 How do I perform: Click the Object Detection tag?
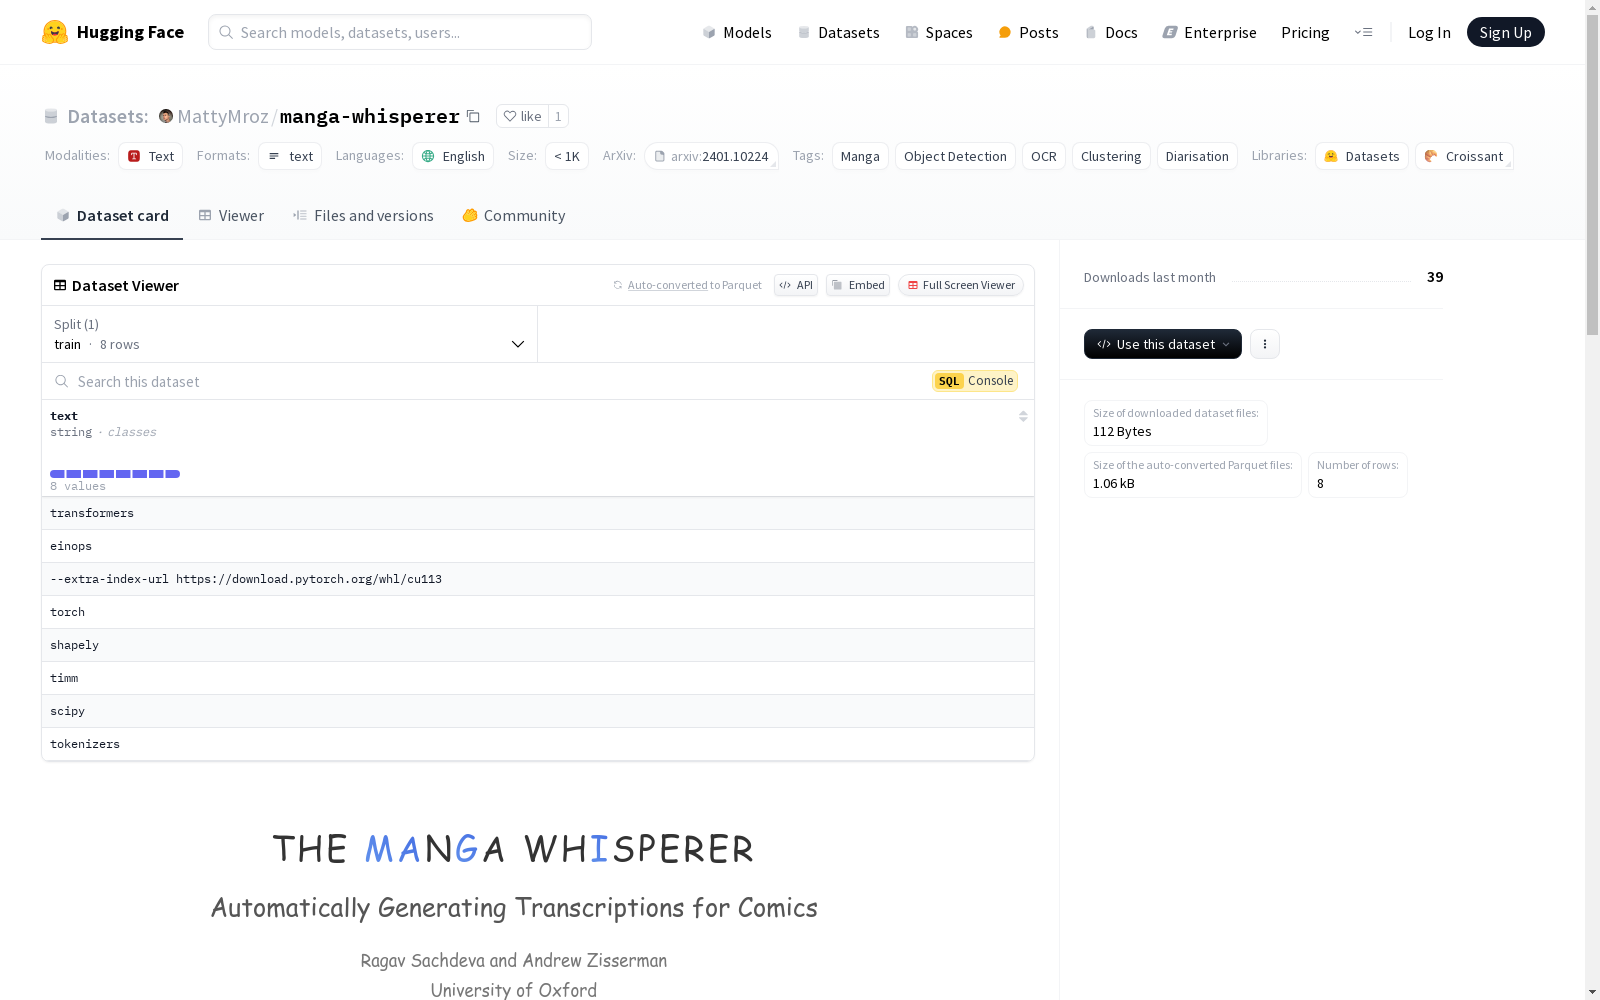point(955,156)
